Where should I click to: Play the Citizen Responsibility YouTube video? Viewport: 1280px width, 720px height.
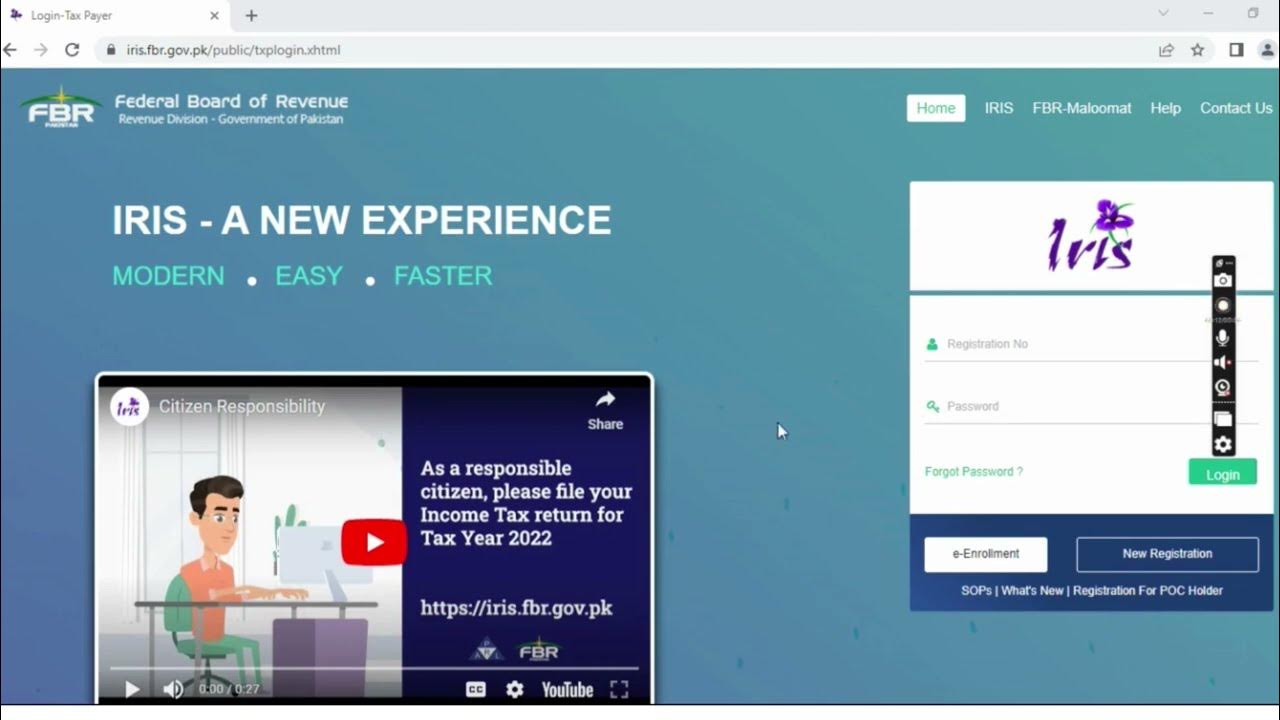[x=374, y=542]
